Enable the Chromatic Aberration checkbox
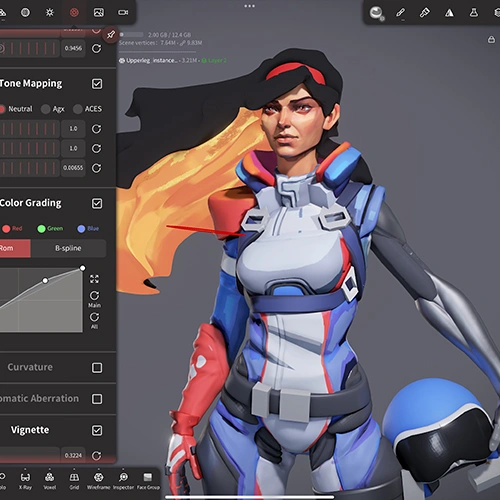Screen dimensions: 500x500 click(x=97, y=399)
